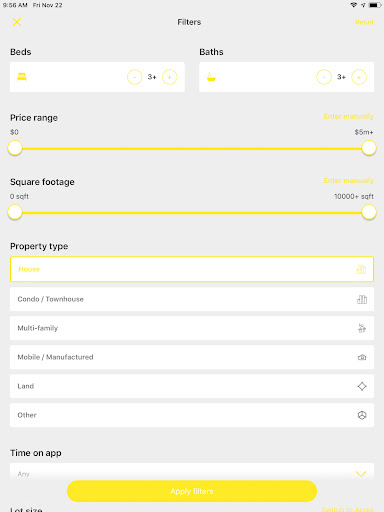
Task: Tap the 0 sqft minimum label
Action: [x=19, y=196]
